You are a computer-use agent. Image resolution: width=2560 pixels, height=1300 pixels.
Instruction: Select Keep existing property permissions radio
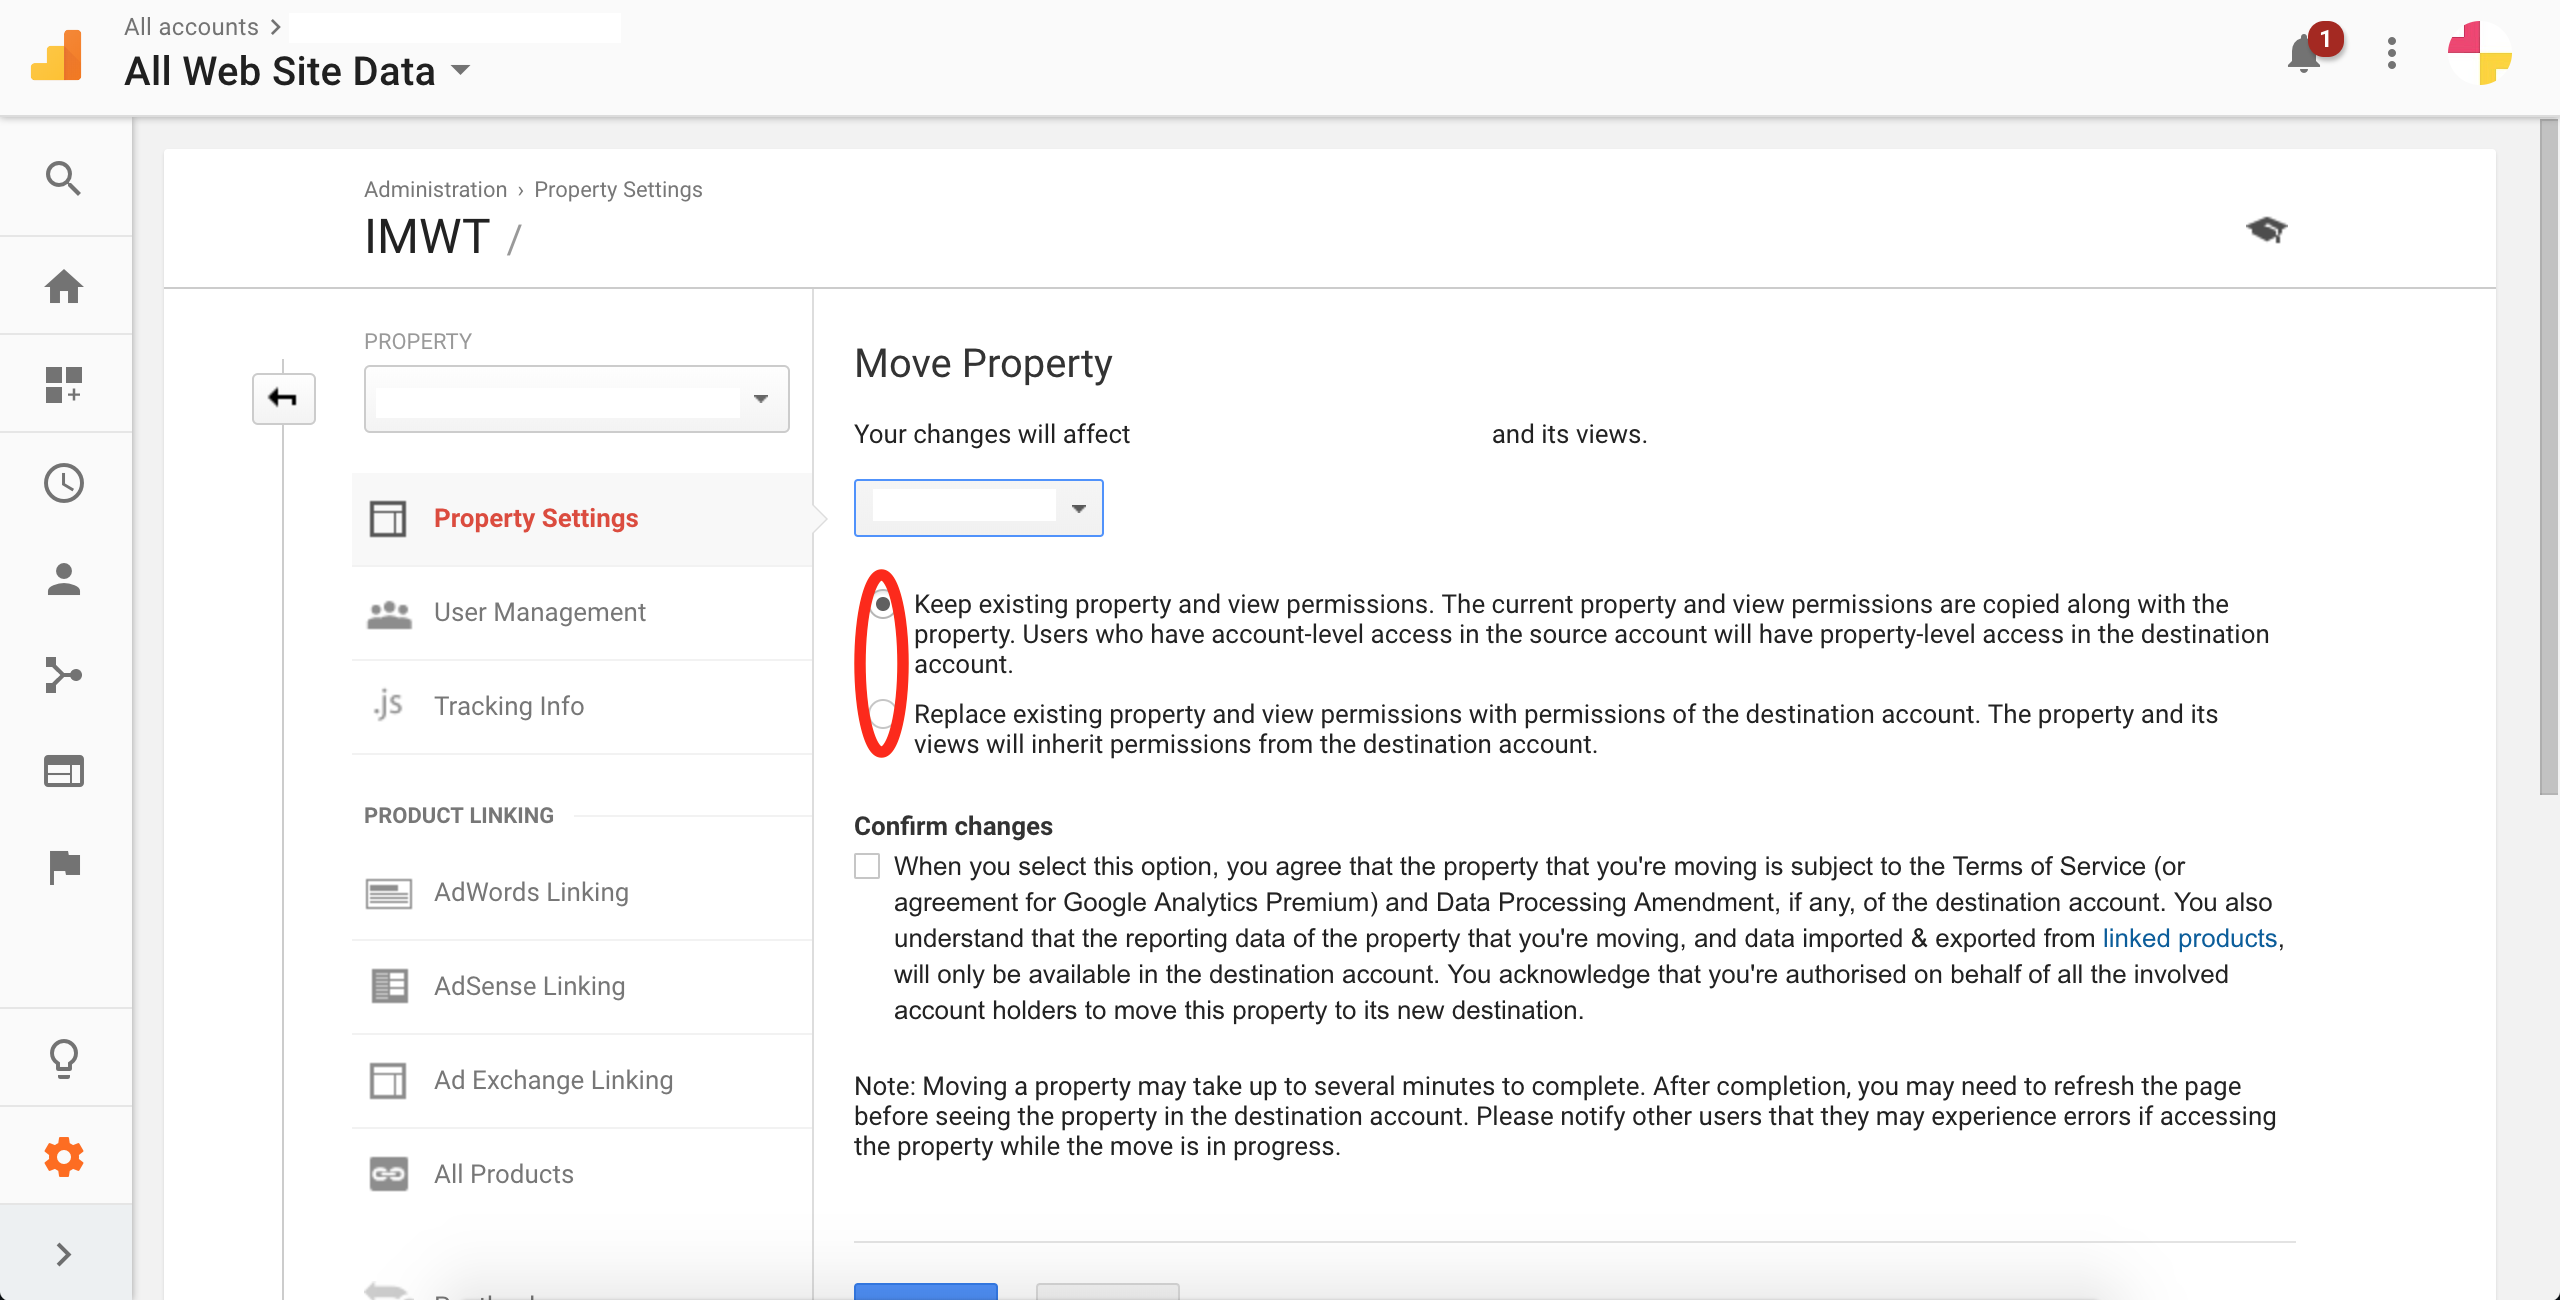pos(882,604)
